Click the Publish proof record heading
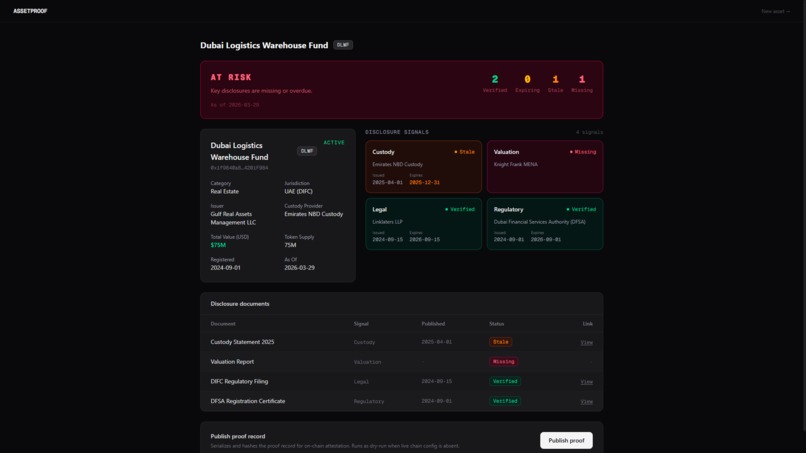This screenshot has height=453, width=806. click(237, 437)
